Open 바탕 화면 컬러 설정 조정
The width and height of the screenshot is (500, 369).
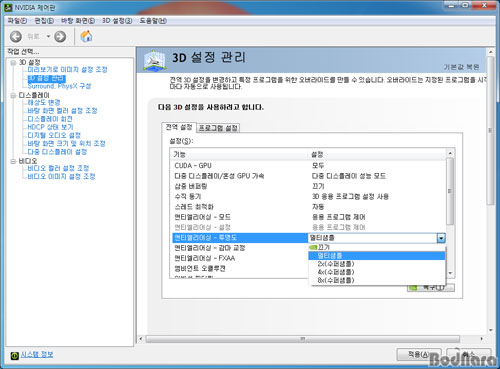pyautogui.click(x=62, y=111)
